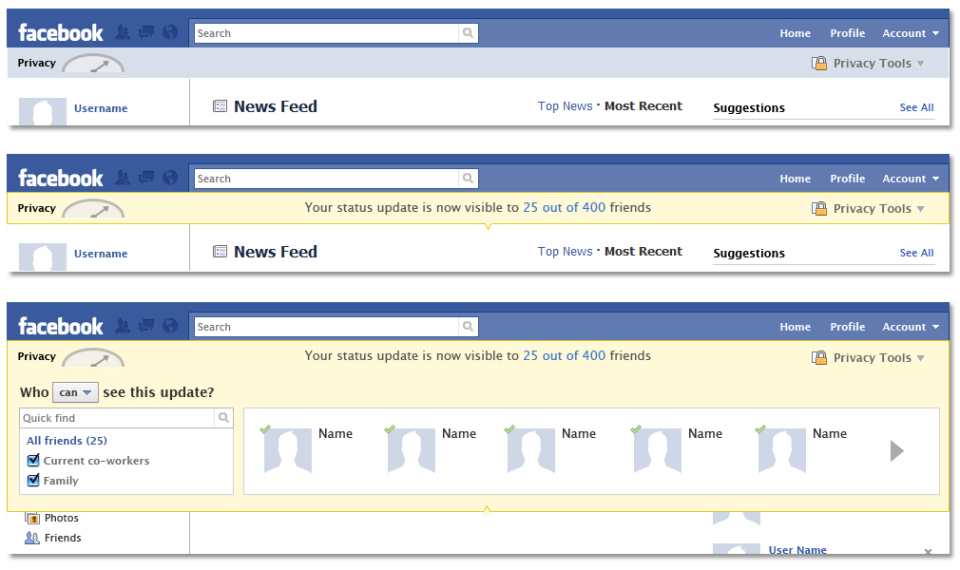The width and height of the screenshot is (960, 570).
Task: Click the magnifier icon in the Quick find box
Action: tap(223, 418)
